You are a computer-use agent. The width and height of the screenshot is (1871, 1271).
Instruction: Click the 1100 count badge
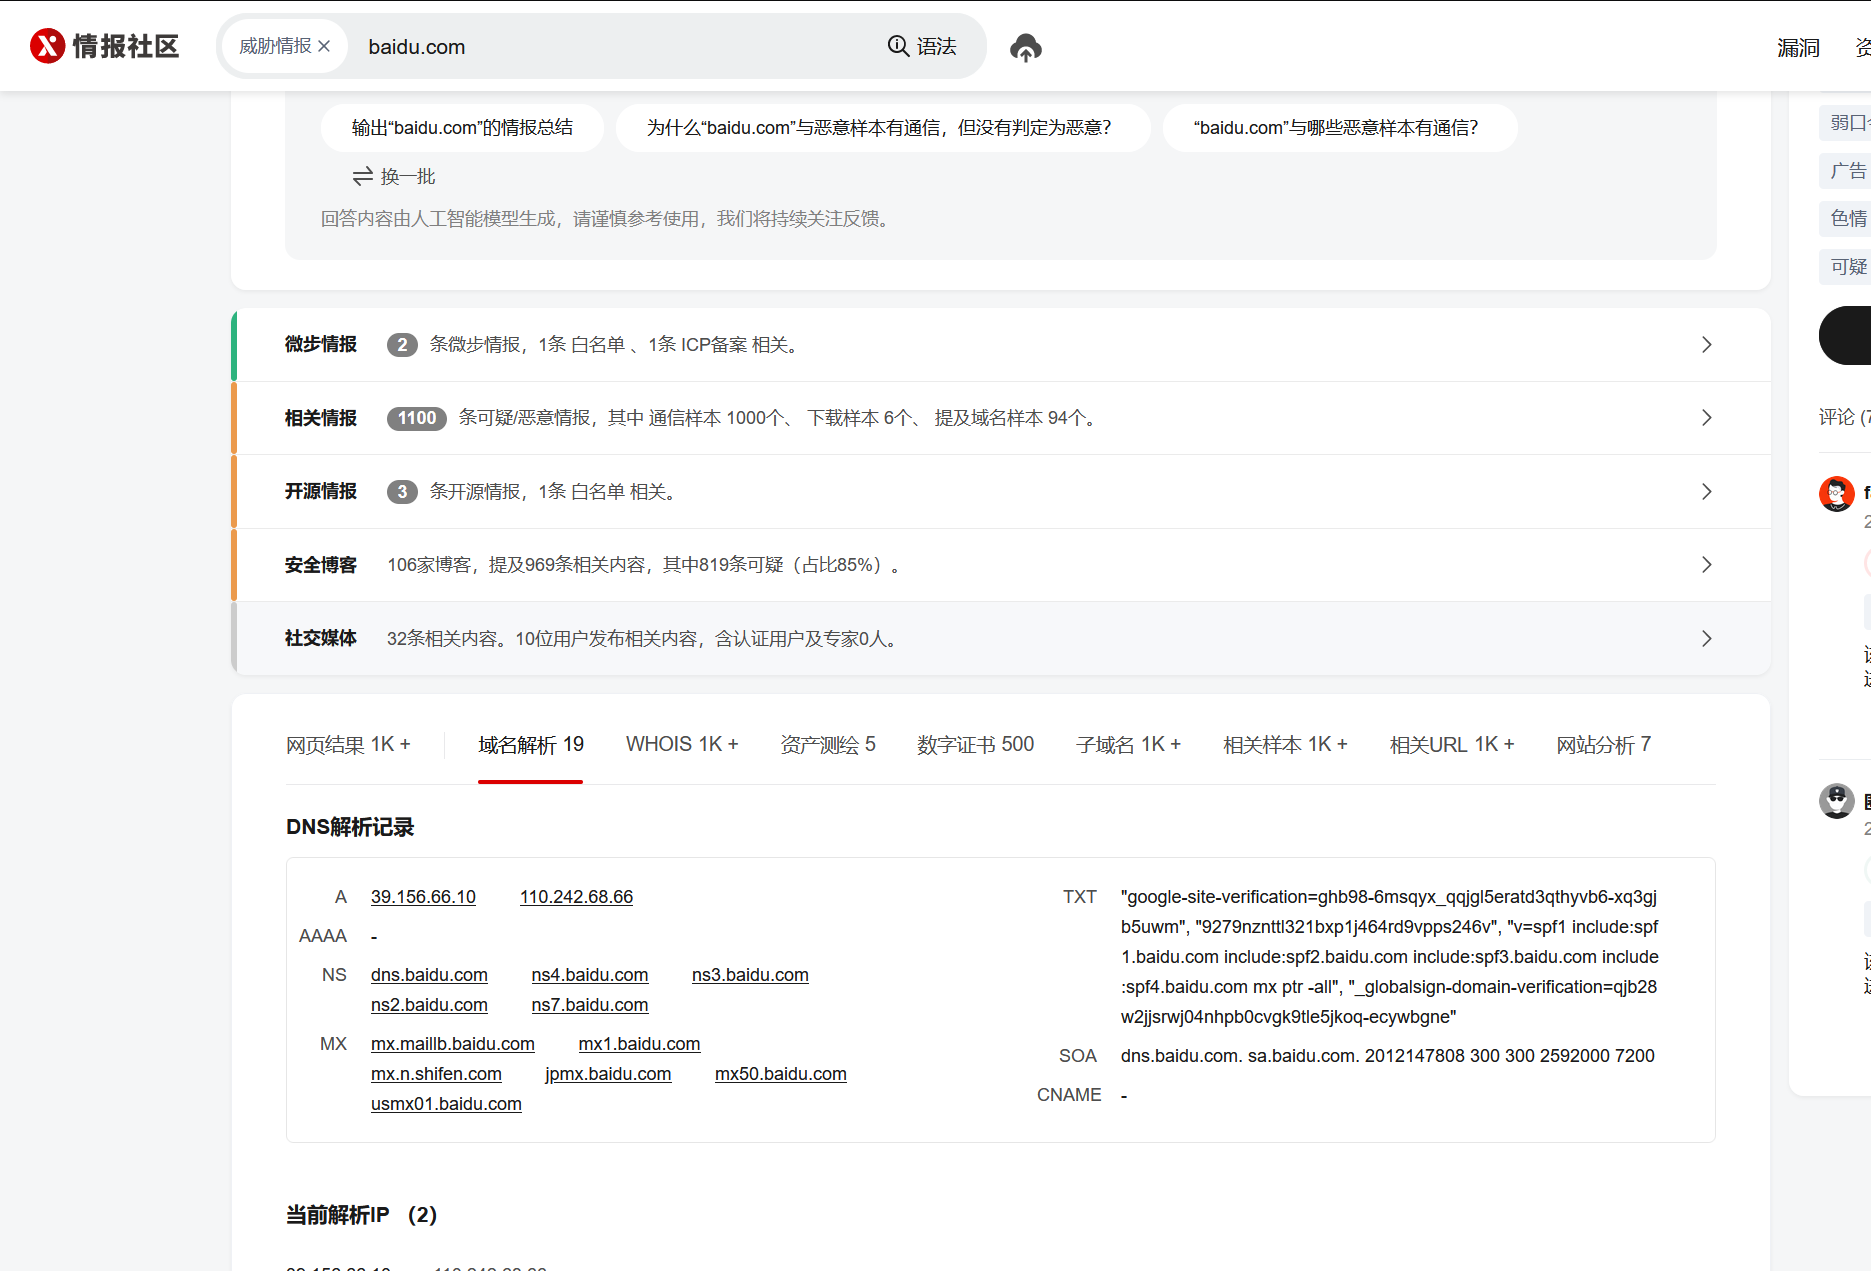(417, 418)
